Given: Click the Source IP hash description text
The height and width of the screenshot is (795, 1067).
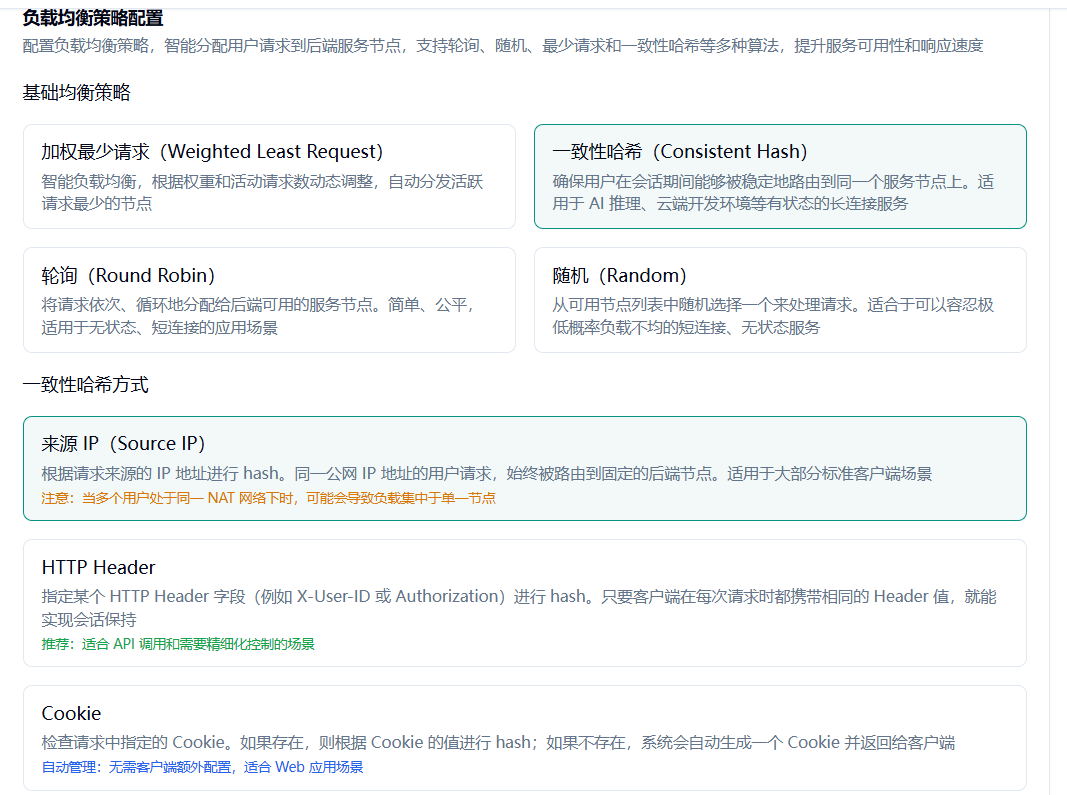Looking at the screenshot, I should coord(486,474).
